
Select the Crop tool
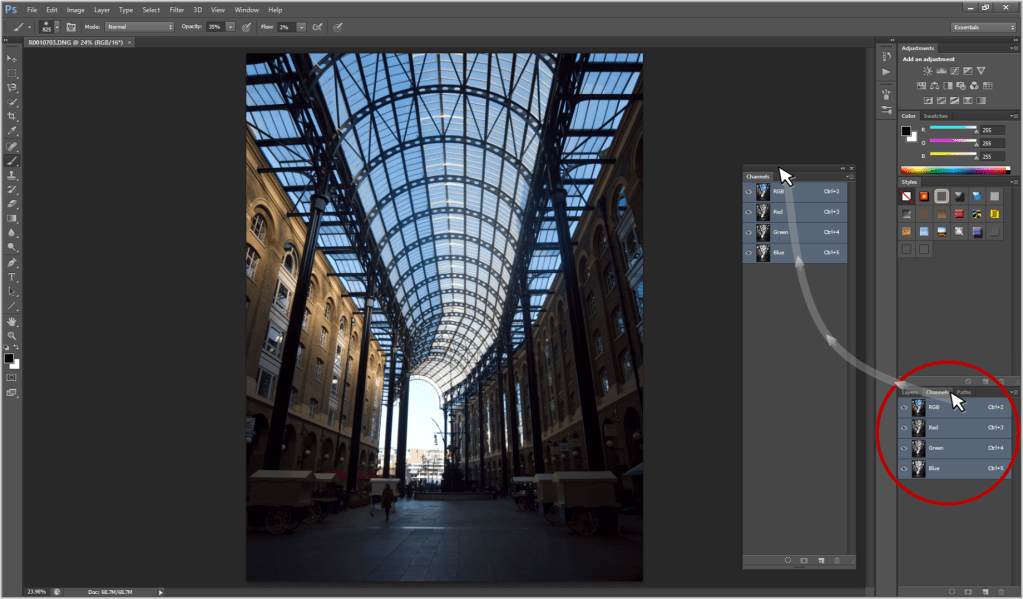coord(12,116)
